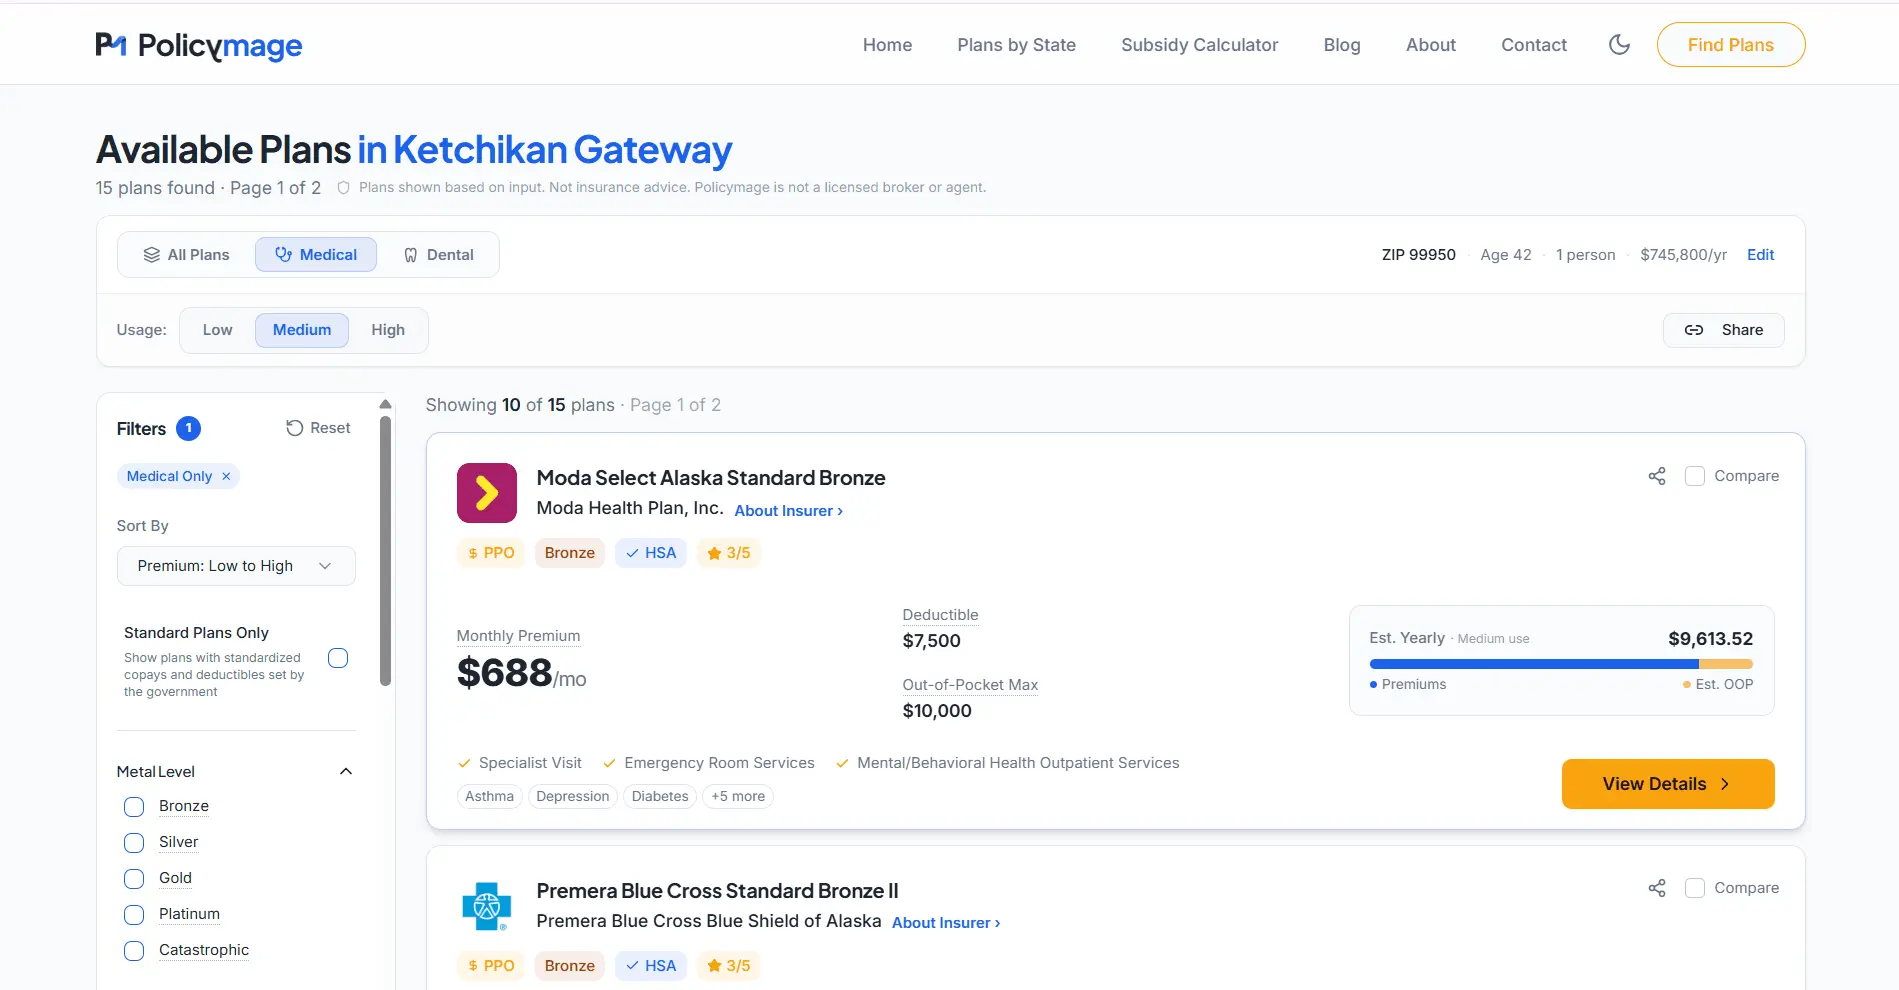The width and height of the screenshot is (1899, 990).
Task: Click the HSA badge on Premera plan
Action: coord(651,966)
